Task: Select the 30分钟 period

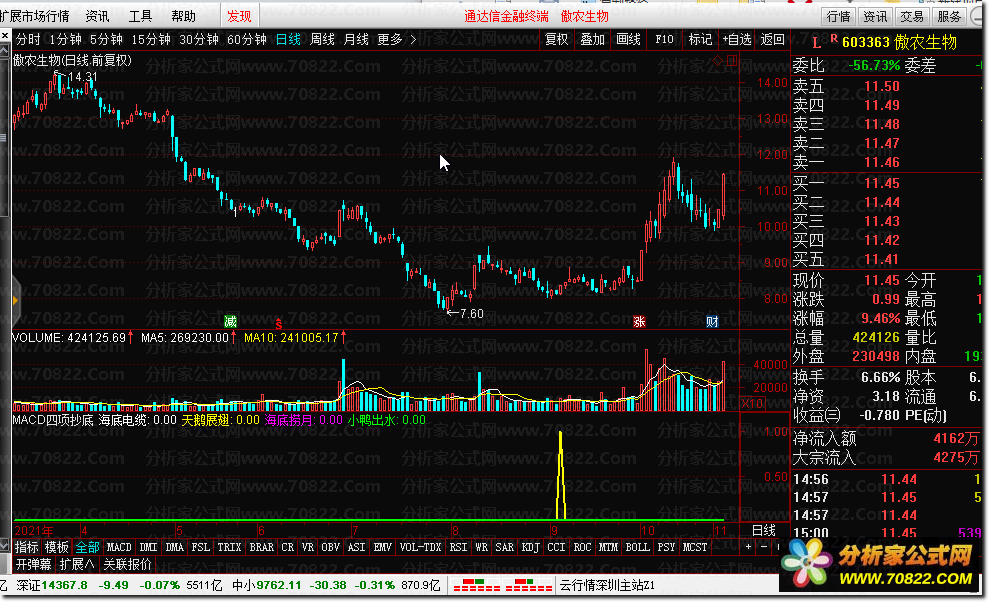Action: coord(198,39)
